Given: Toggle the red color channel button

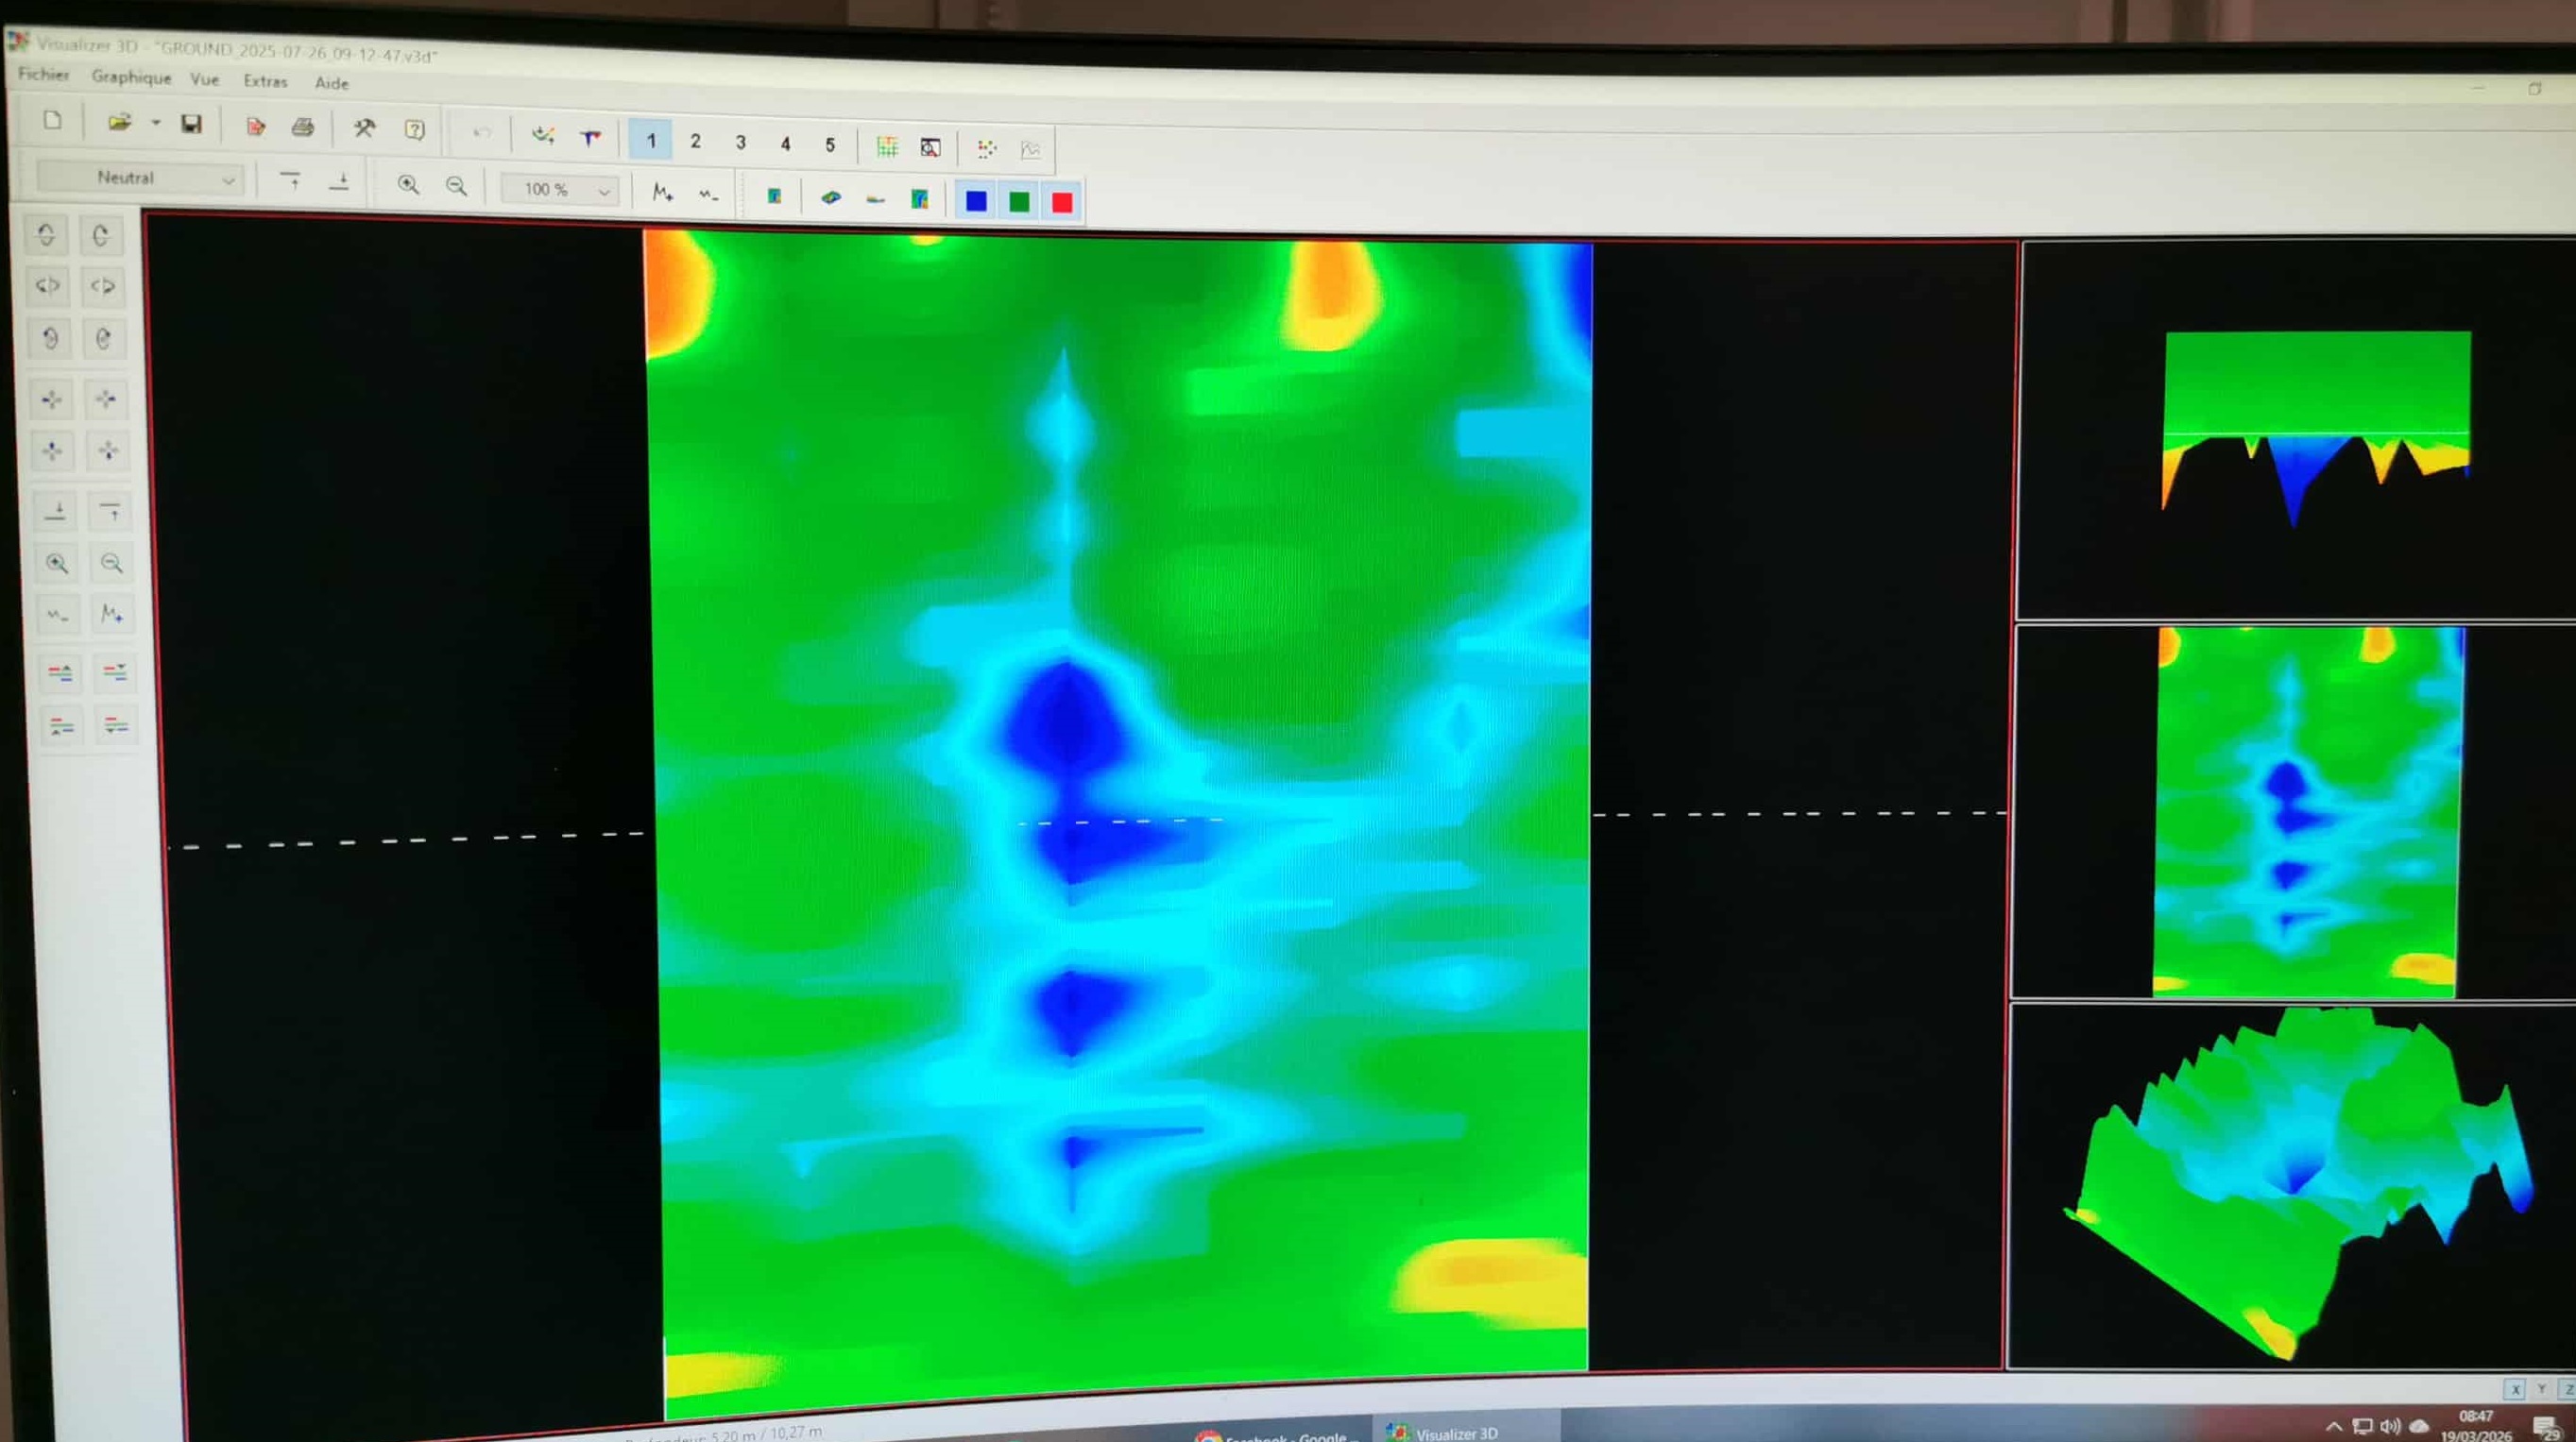Looking at the screenshot, I should tap(1062, 203).
